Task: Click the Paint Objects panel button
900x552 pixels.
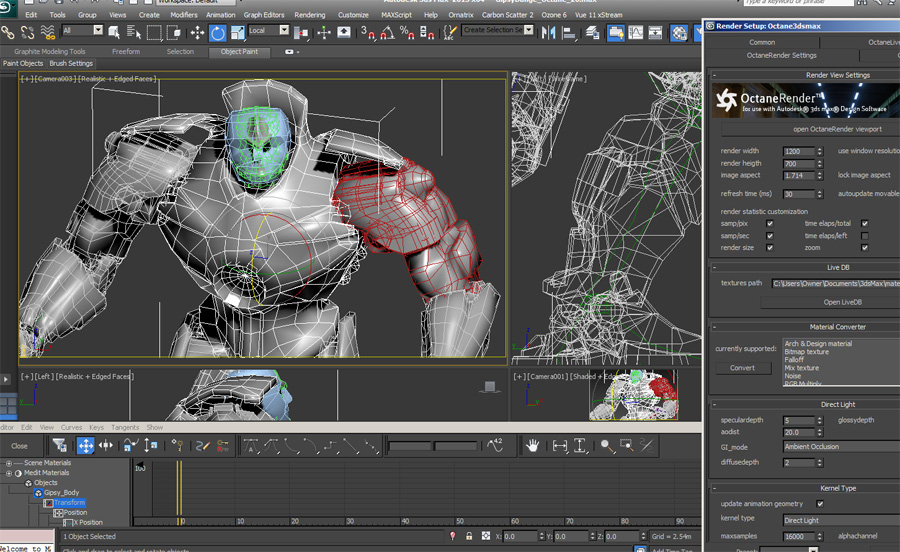Action: [x=23, y=64]
